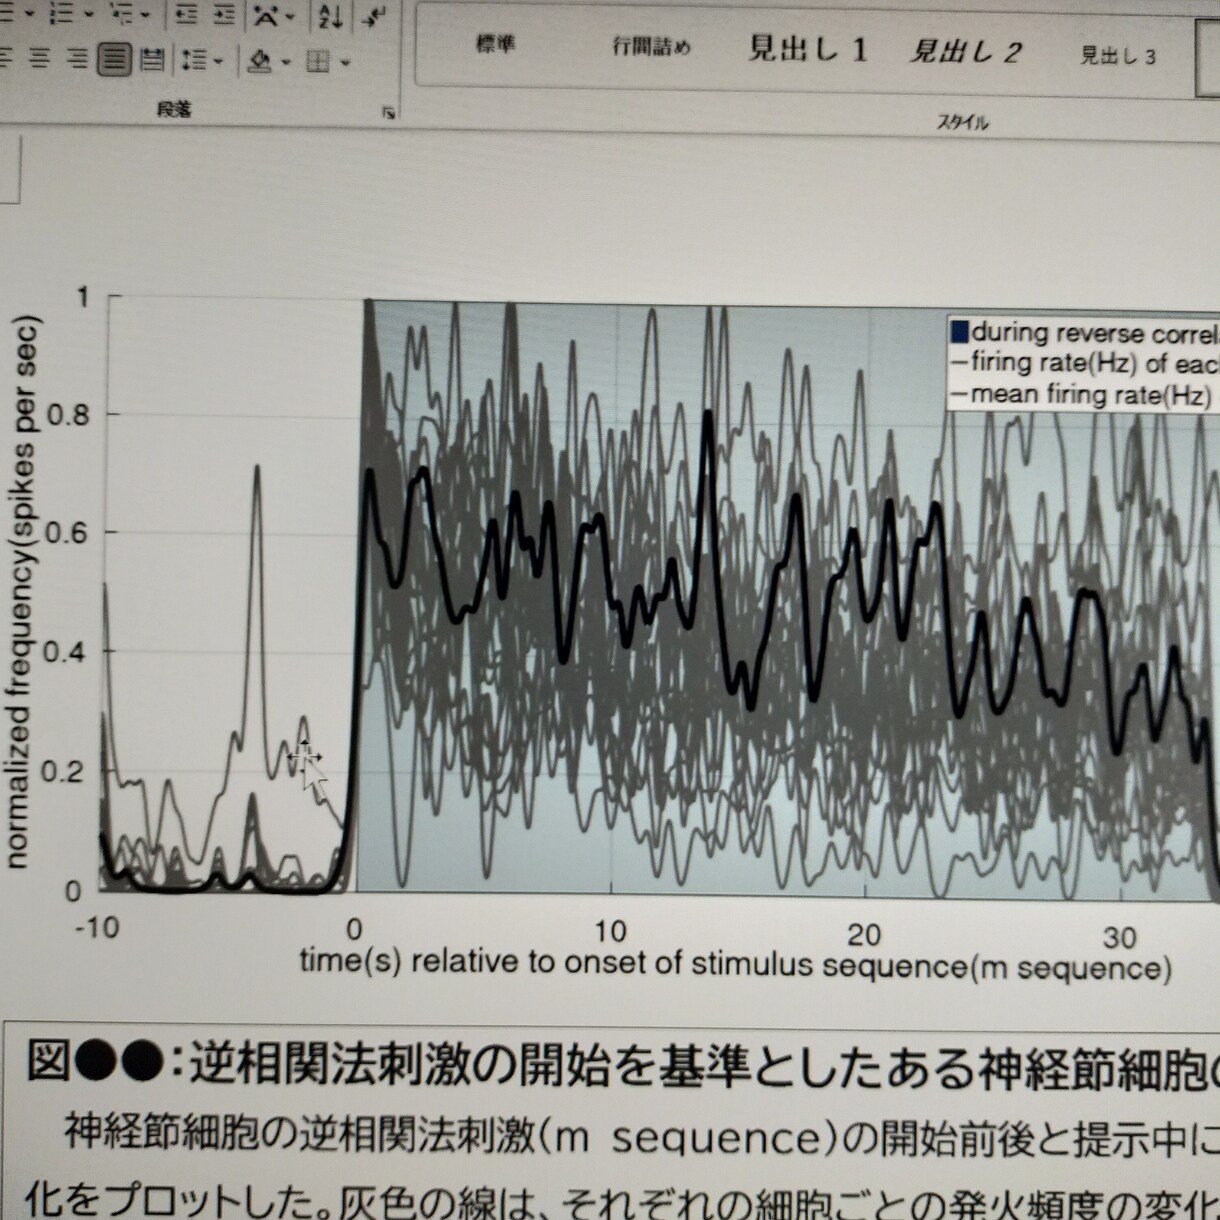The width and height of the screenshot is (1220, 1220).
Task: Apply distributed alignment
Action: (x=152, y=60)
